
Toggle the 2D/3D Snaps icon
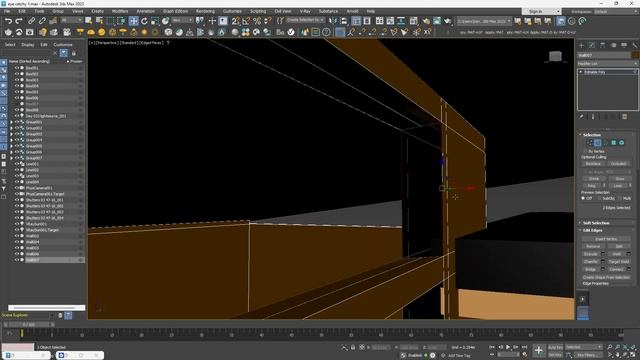pos(236,21)
